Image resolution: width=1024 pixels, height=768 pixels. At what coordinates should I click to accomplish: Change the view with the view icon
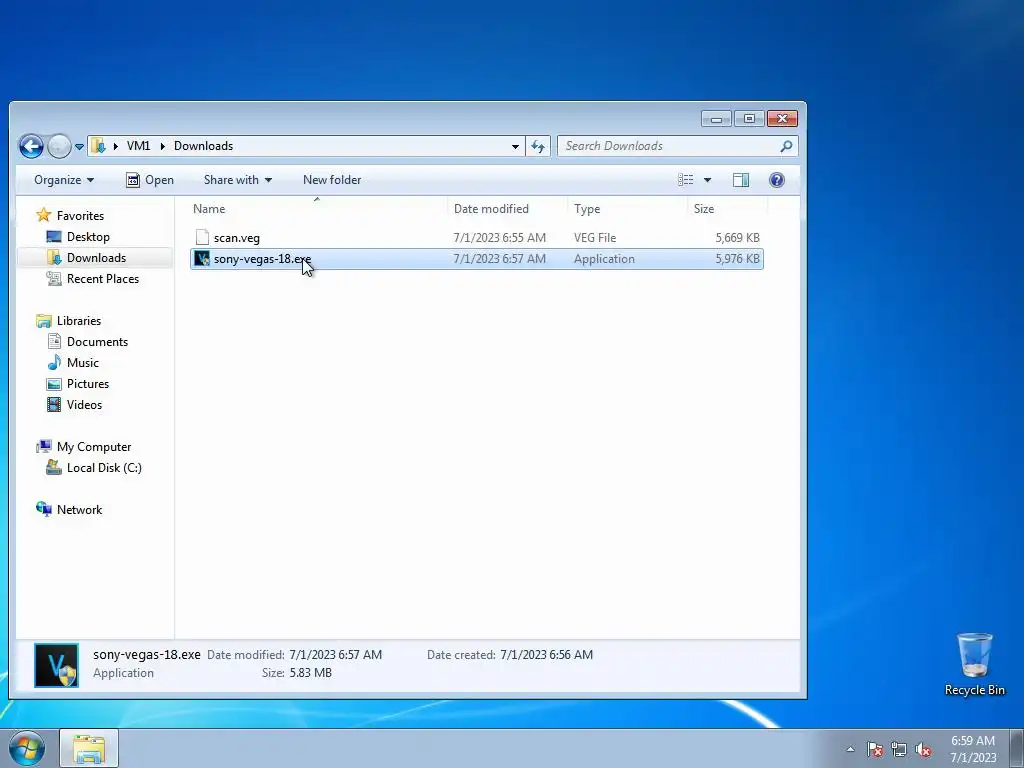[x=685, y=180]
